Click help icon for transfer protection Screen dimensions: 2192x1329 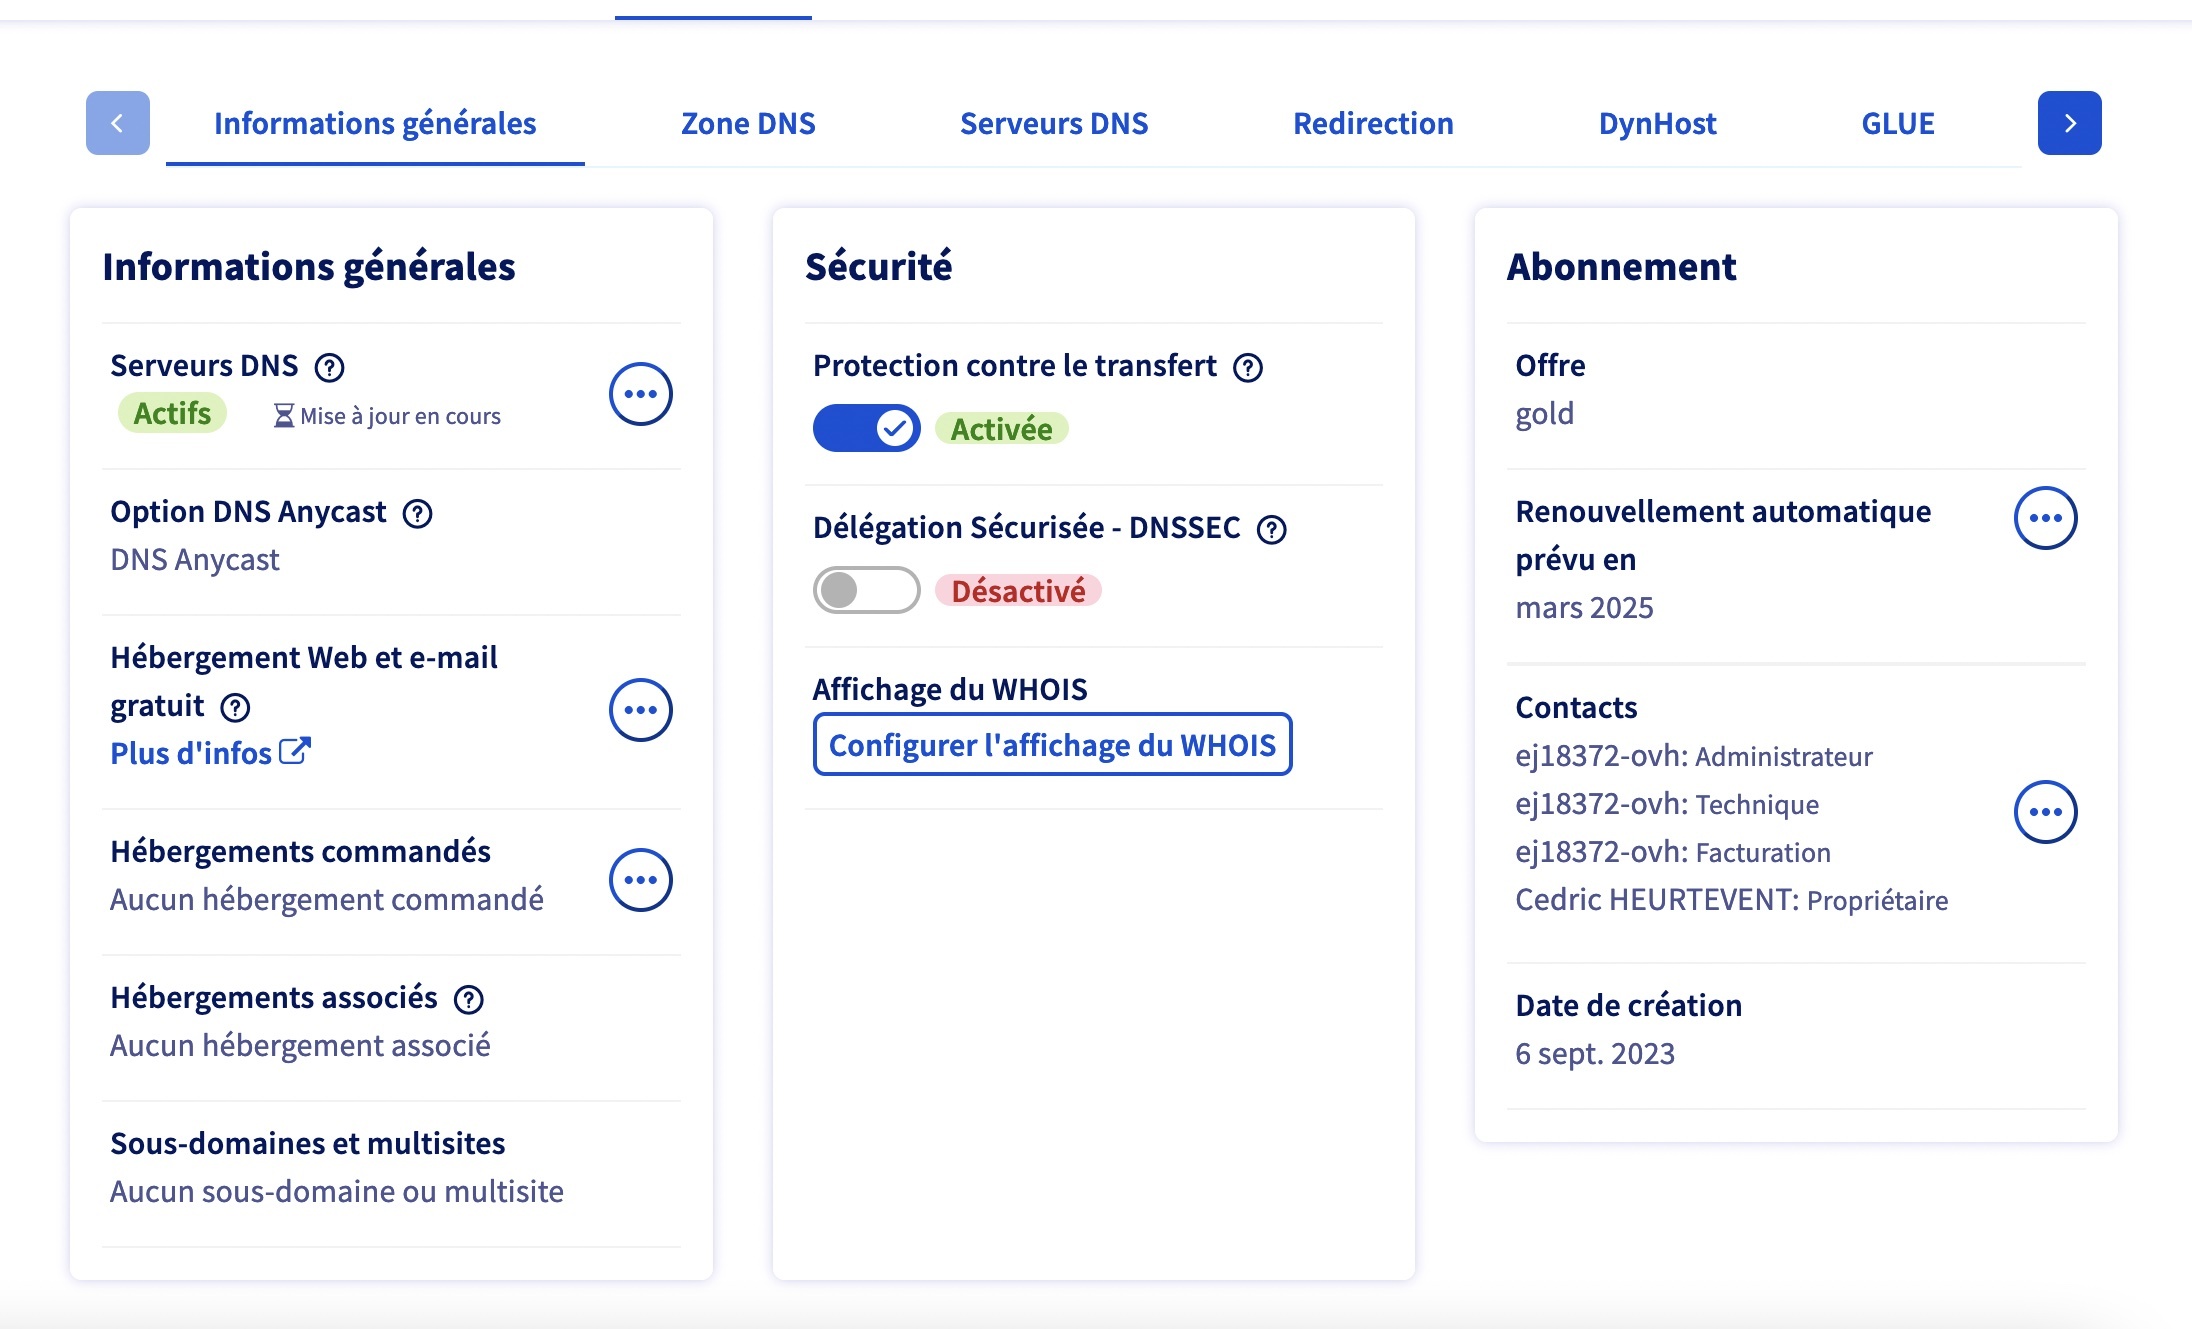(x=1247, y=368)
